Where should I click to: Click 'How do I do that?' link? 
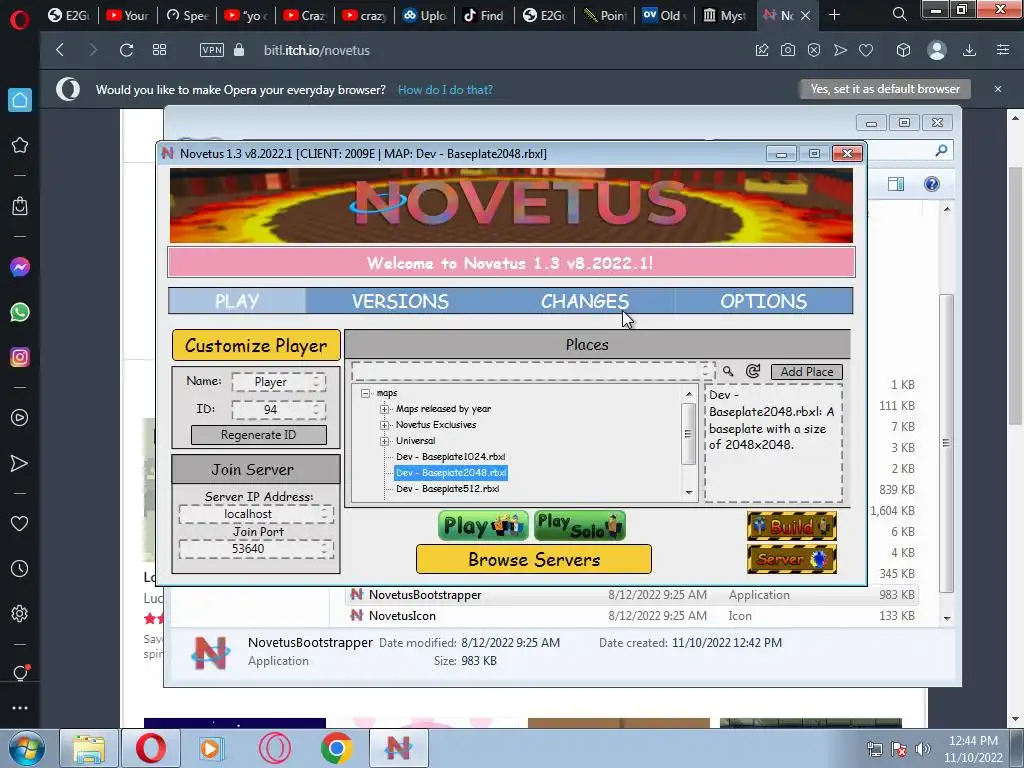point(445,89)
